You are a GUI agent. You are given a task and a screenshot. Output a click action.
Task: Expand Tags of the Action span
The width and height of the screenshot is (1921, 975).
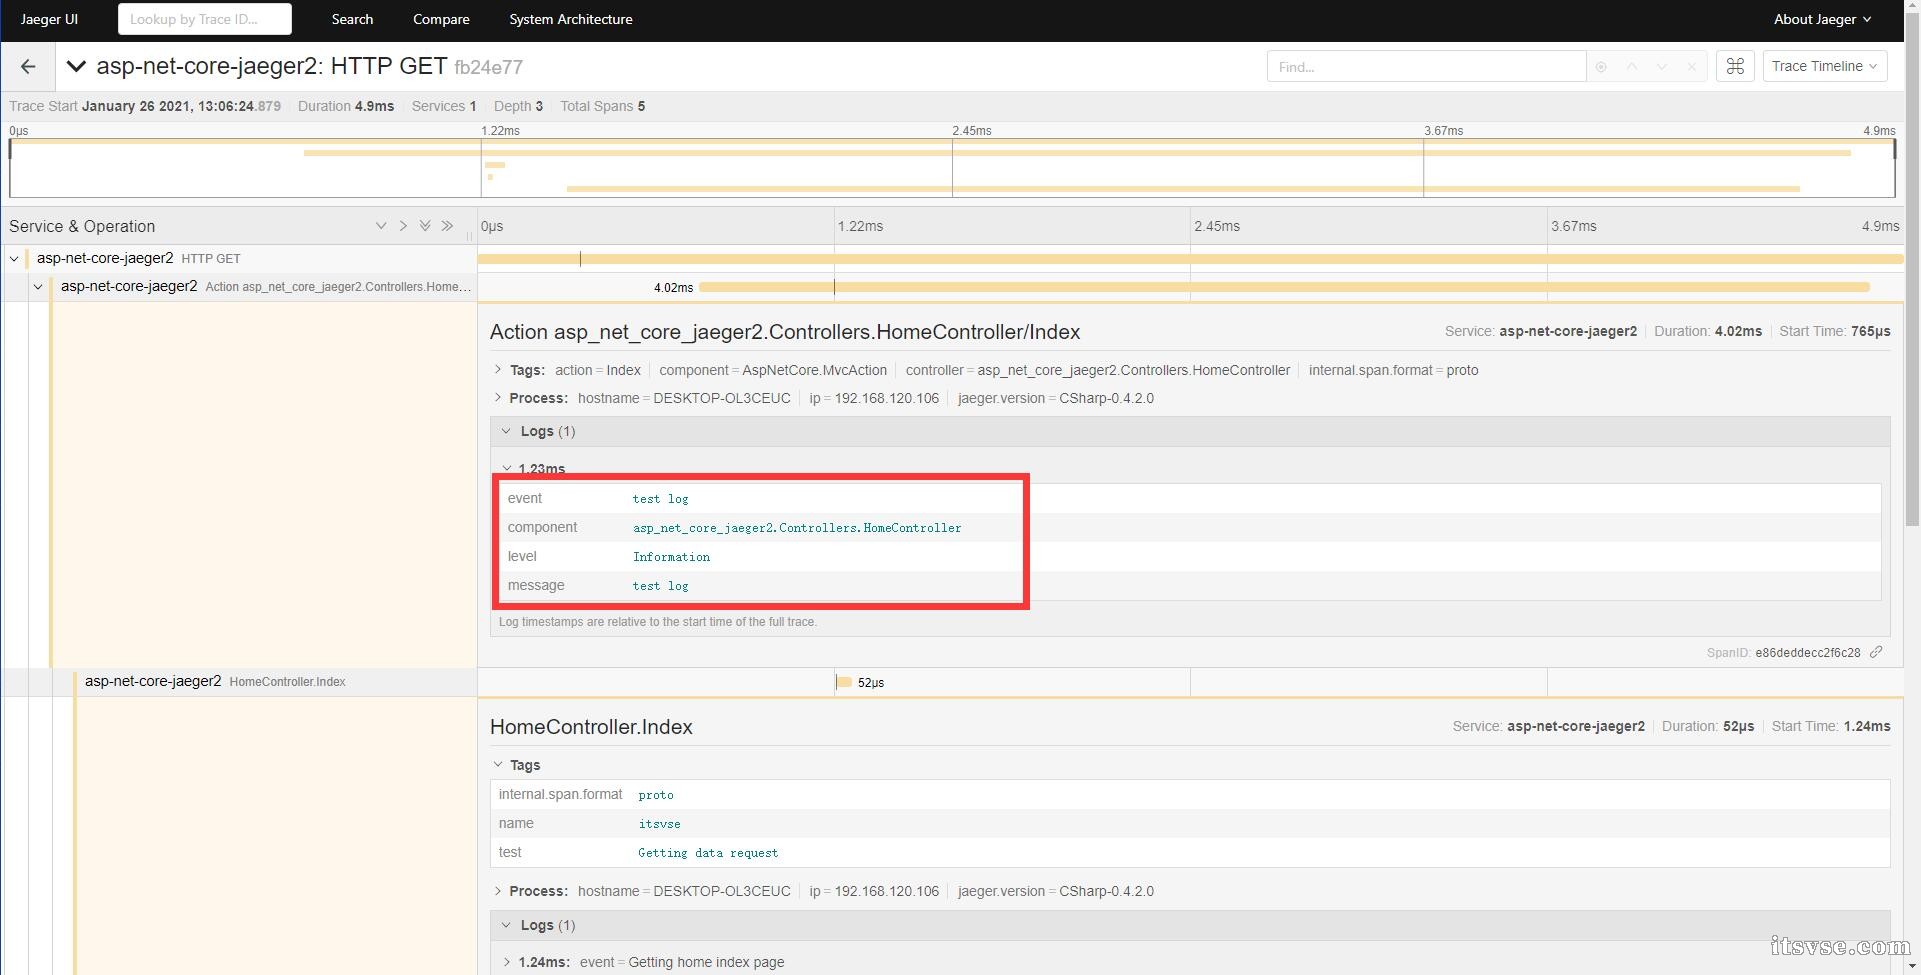pos(498,370)
